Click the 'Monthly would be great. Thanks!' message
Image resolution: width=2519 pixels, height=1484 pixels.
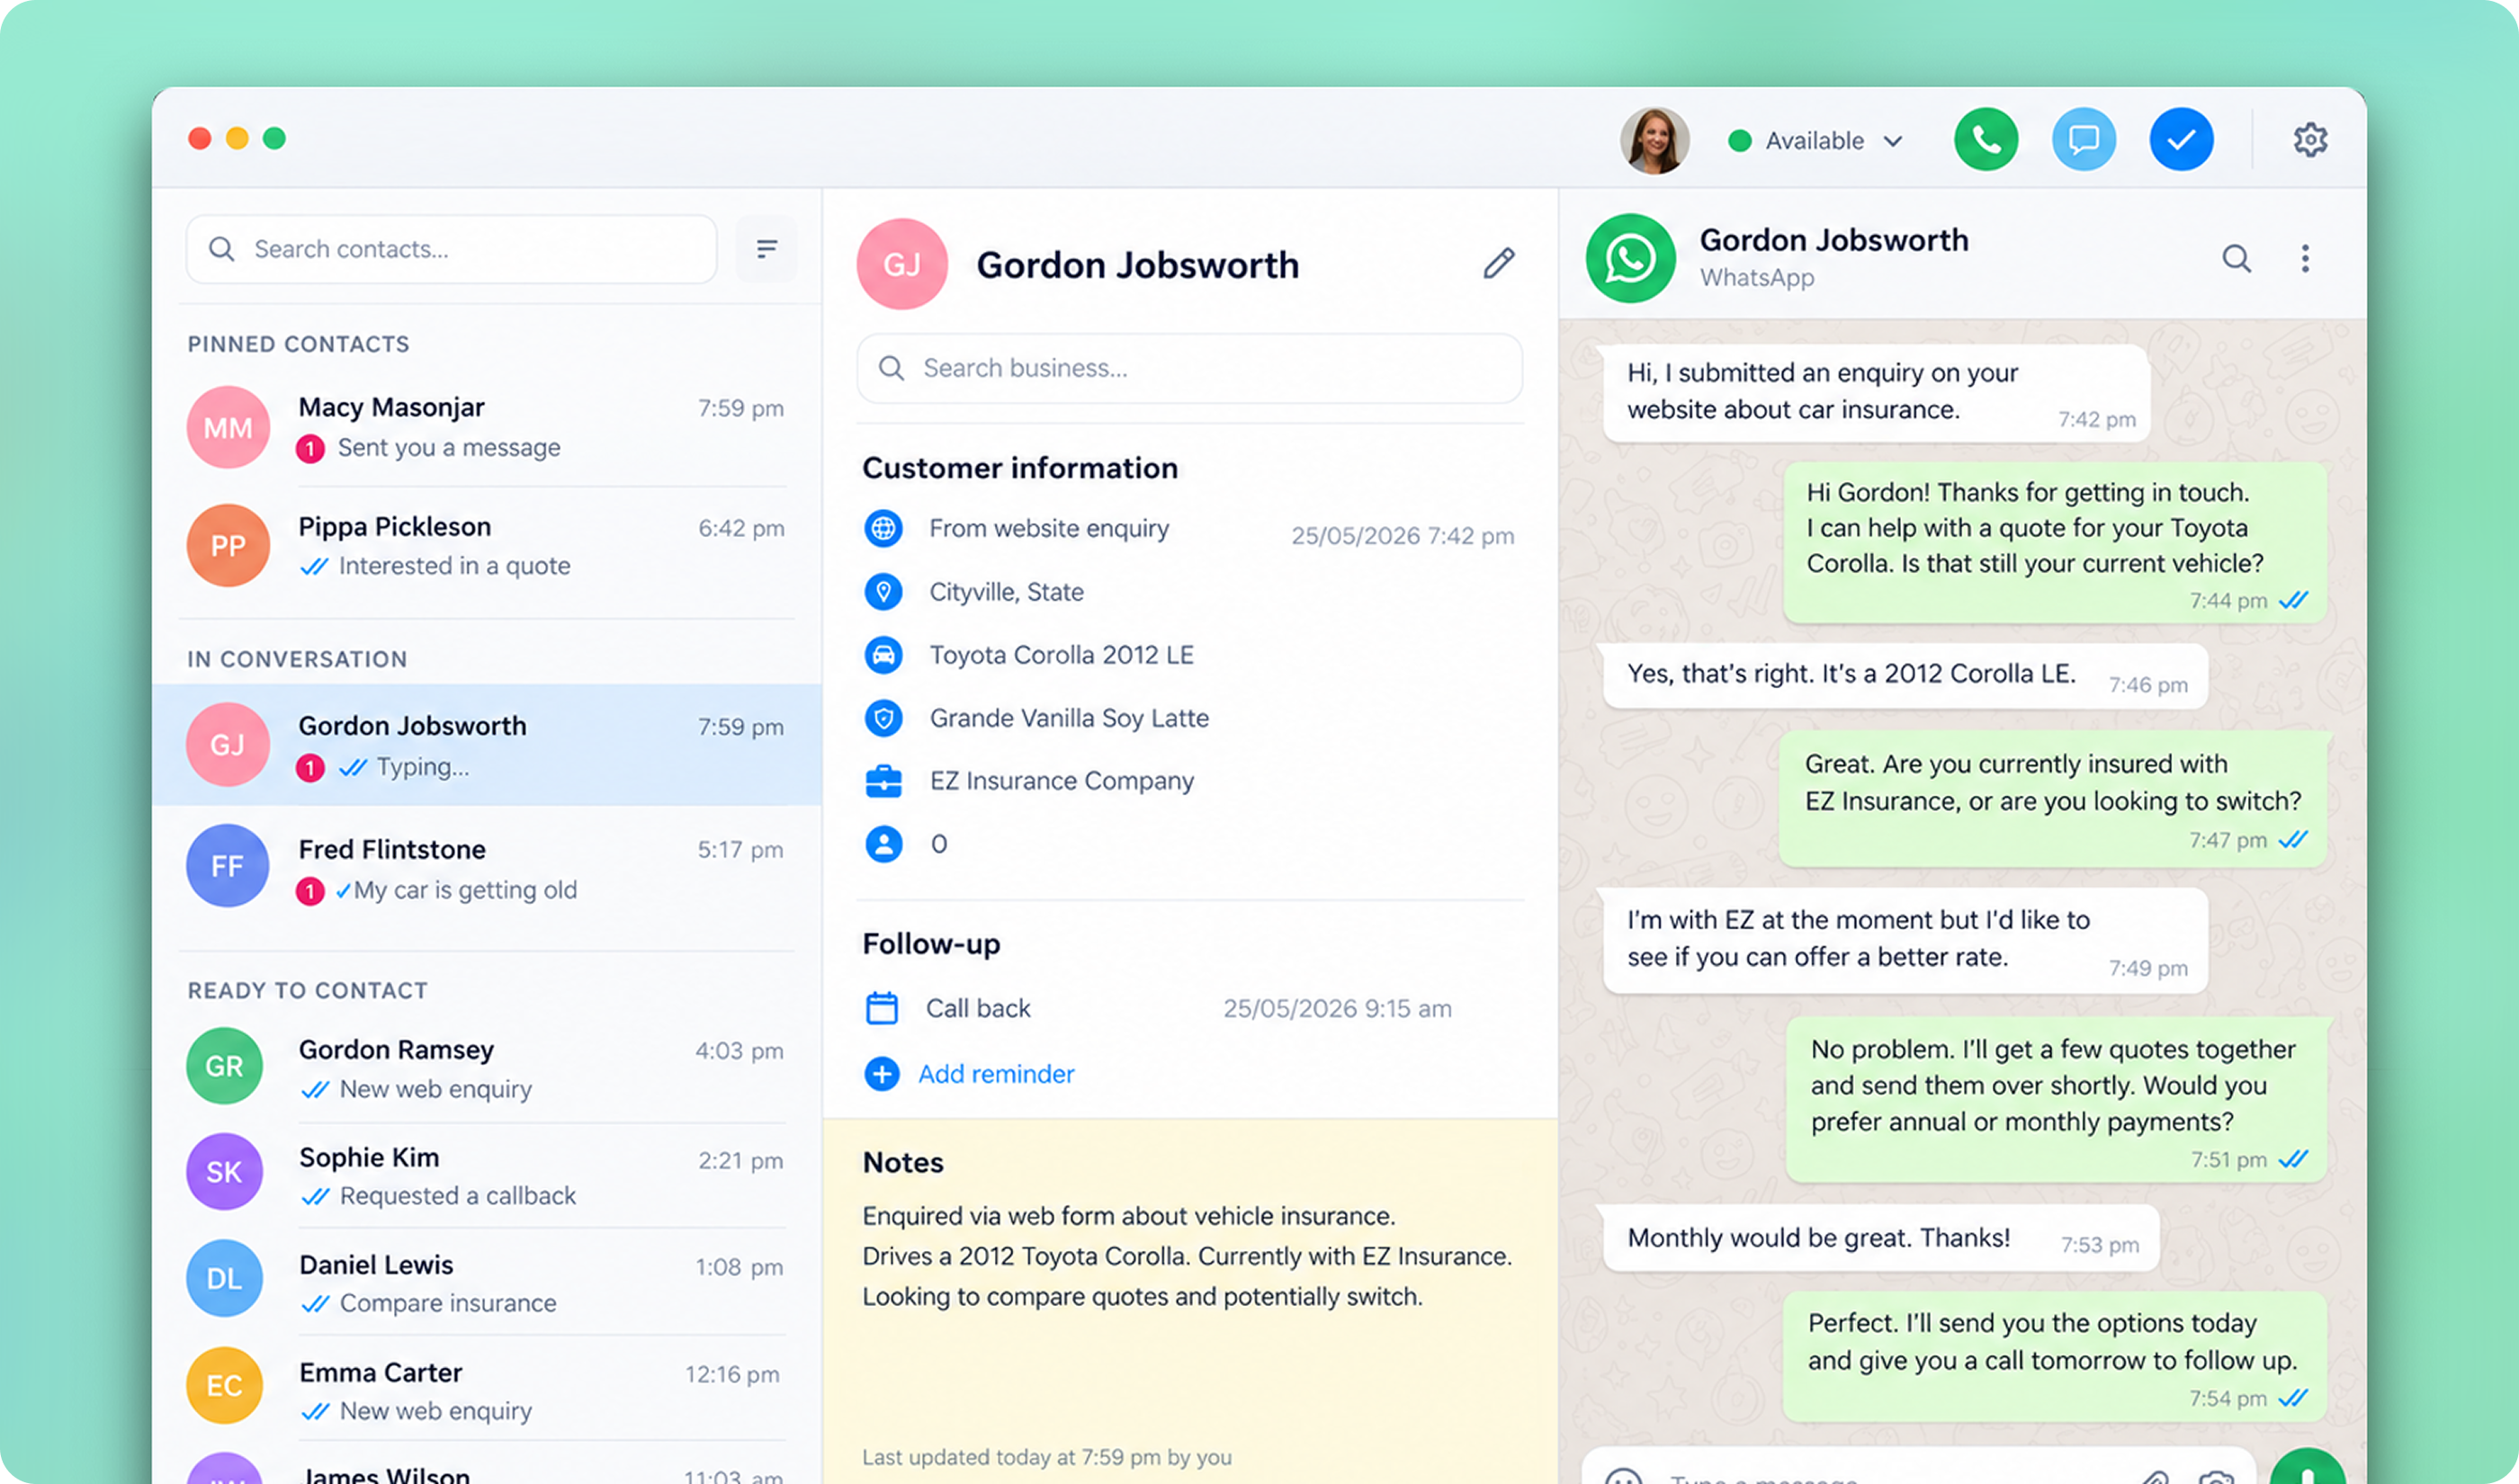pos(1880,1239)
